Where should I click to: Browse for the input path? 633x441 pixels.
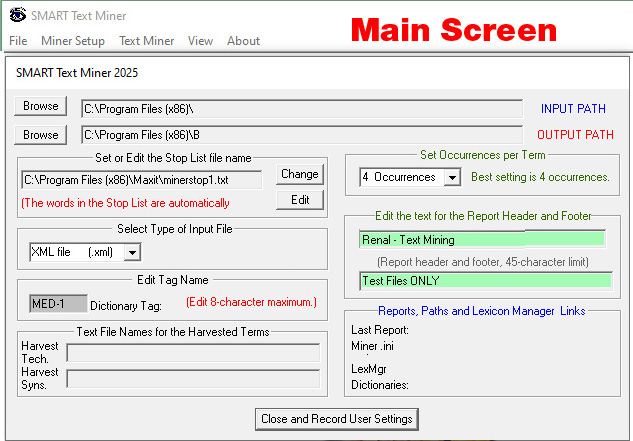[40, 106]
